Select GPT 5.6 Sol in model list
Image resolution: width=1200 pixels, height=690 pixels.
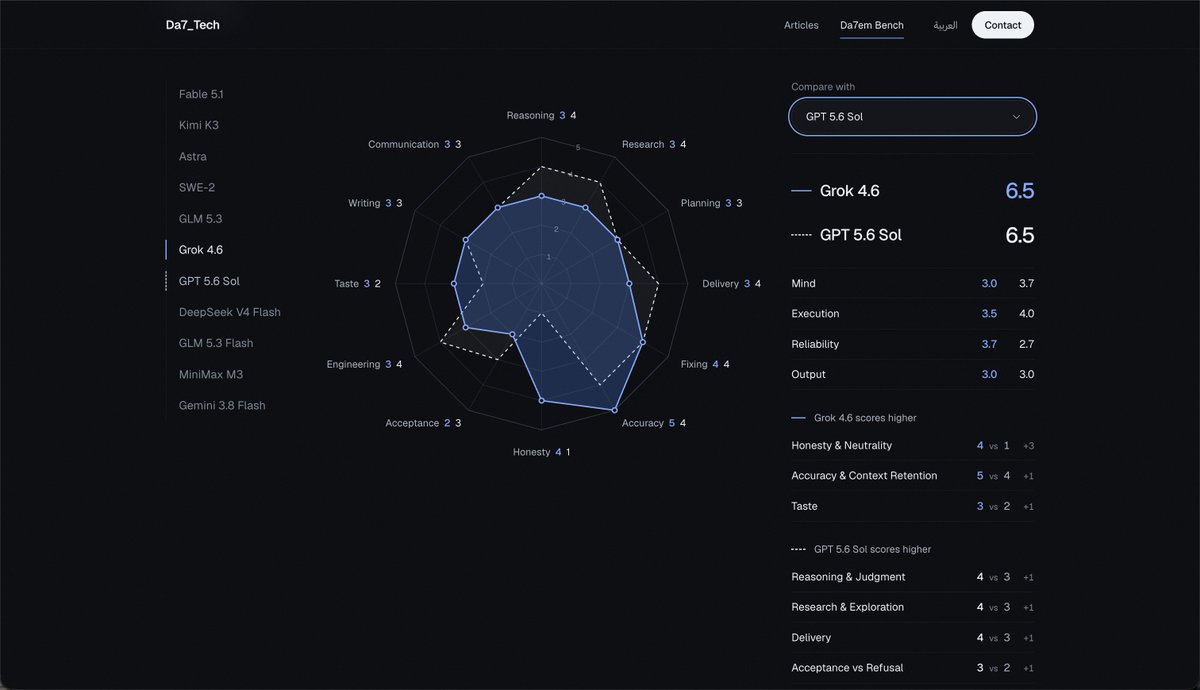pyautogui.click(x=209, y=281)
